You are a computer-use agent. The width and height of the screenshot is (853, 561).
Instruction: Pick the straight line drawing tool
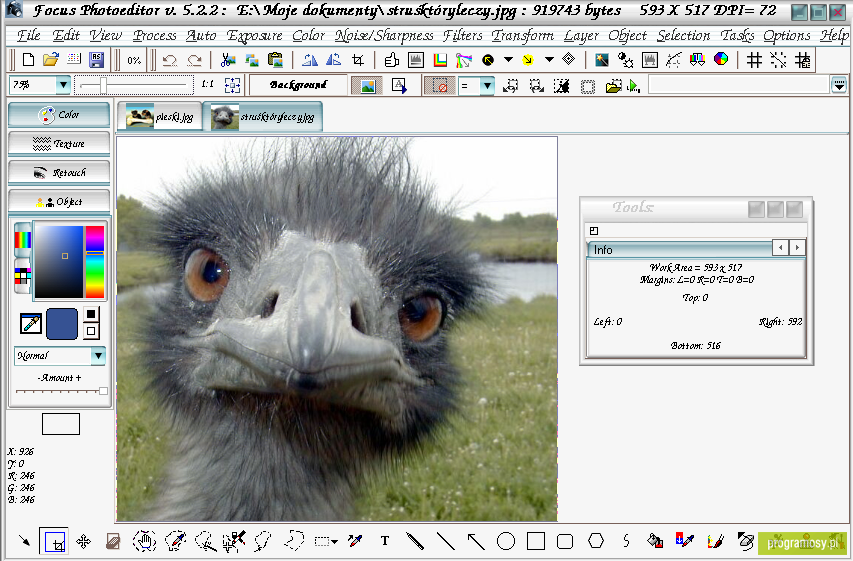pos(446,541)
